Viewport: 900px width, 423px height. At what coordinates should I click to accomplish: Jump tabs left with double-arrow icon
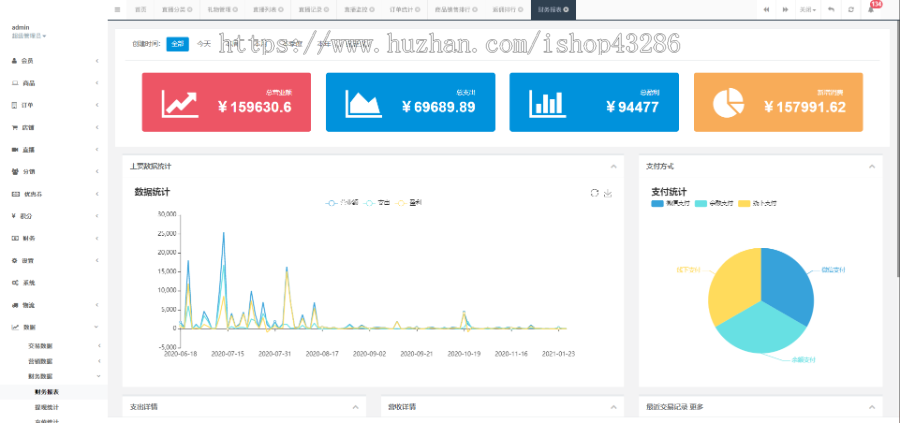coord(766,10)
